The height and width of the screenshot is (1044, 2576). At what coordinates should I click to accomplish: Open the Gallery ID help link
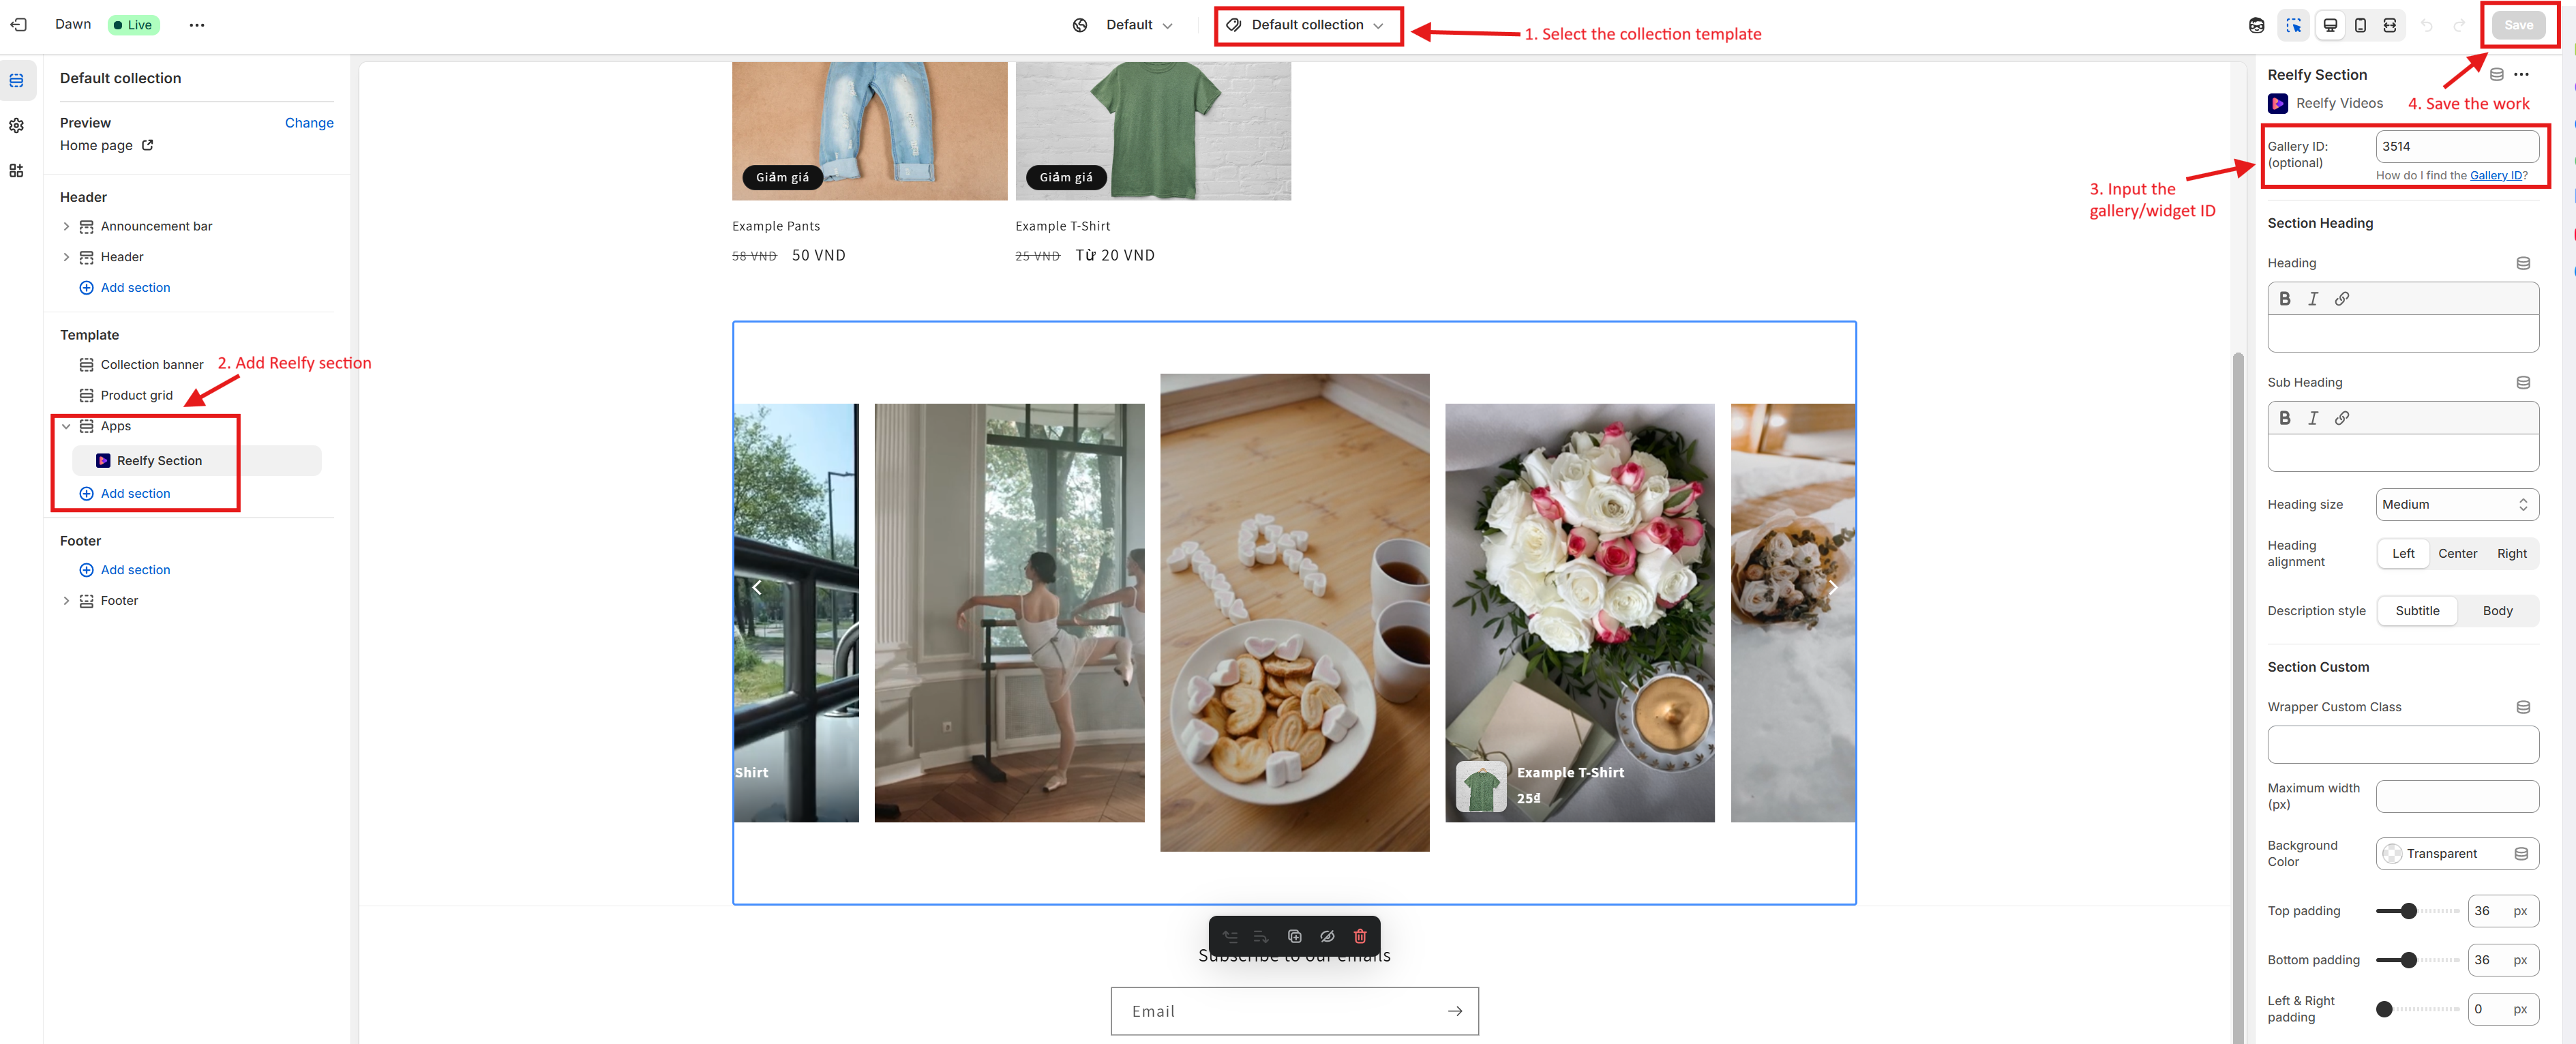(x=2495, y=176)
